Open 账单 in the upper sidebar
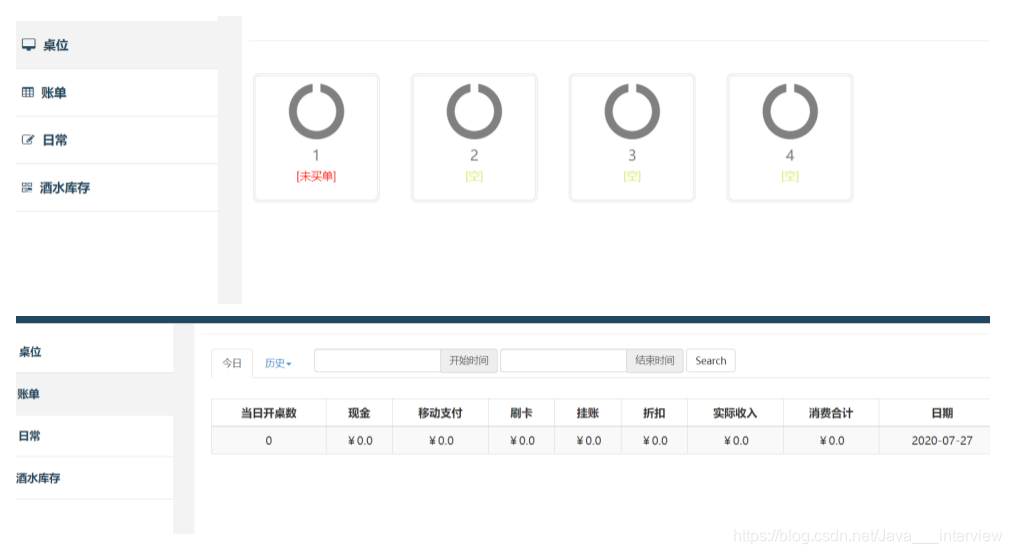This screenshot has width=1012, height=554. pos(117,92)
